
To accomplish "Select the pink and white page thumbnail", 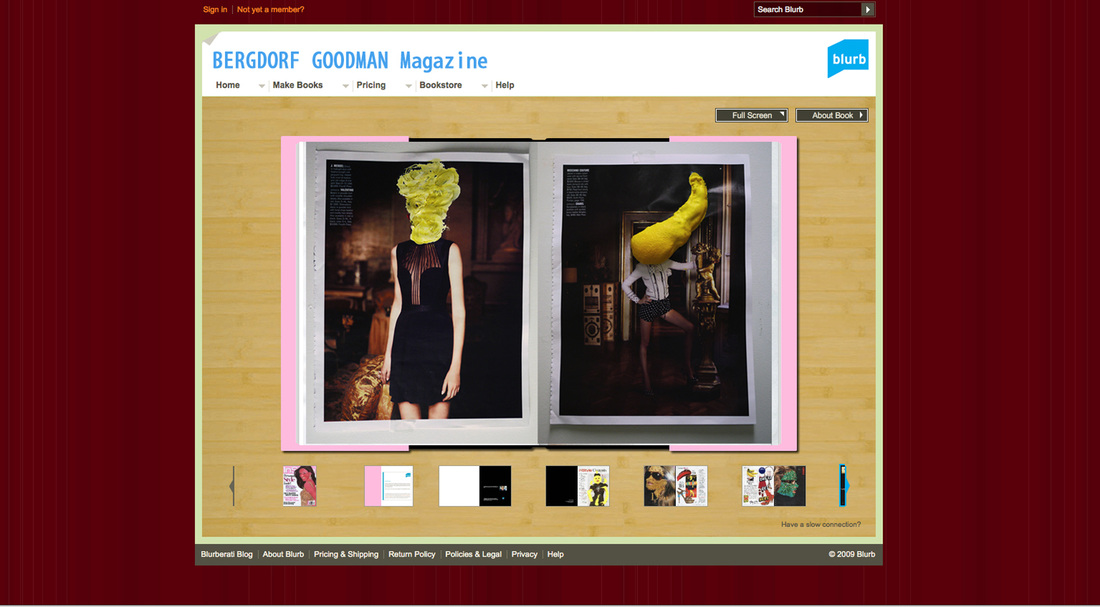I will pyautogui.click(x=389, y=486).
